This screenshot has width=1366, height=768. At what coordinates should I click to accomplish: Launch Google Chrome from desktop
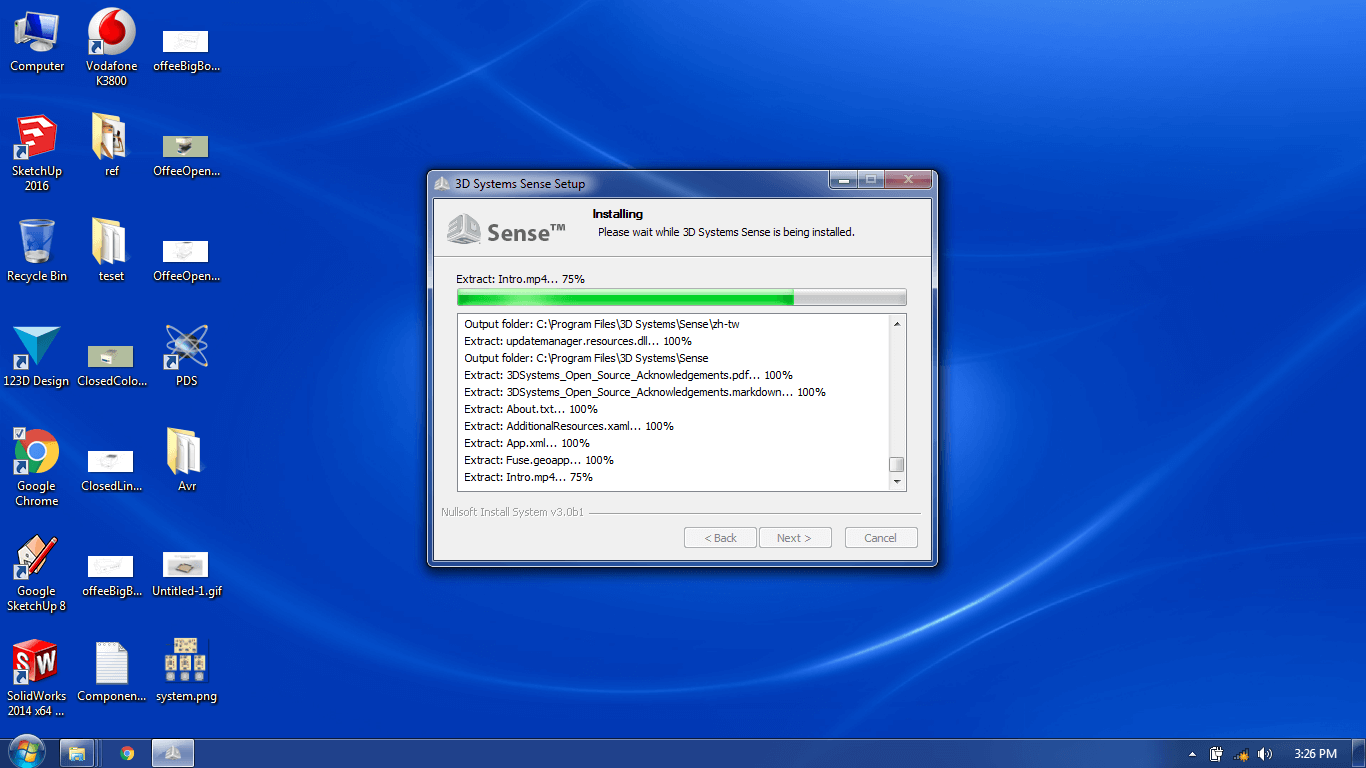click(x=37, y=468)
